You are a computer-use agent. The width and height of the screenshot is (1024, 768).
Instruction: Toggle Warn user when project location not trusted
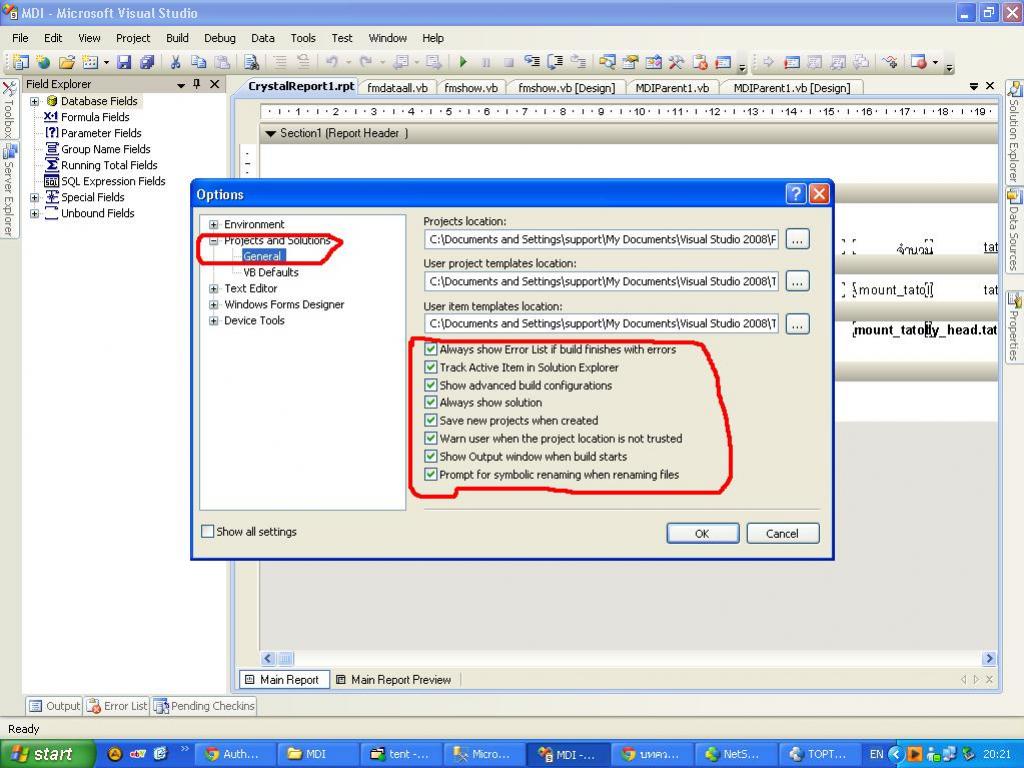pyautogui.click(x=430, y=438)
